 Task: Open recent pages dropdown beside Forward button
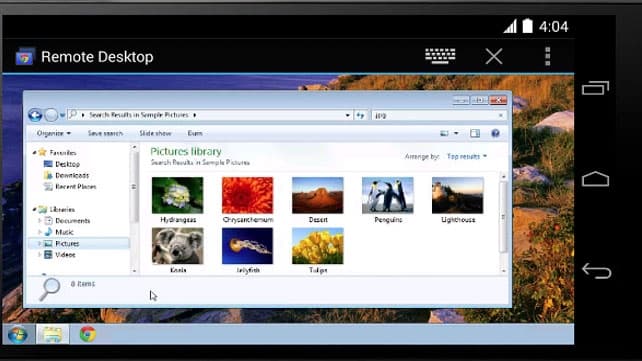[62, 115]
